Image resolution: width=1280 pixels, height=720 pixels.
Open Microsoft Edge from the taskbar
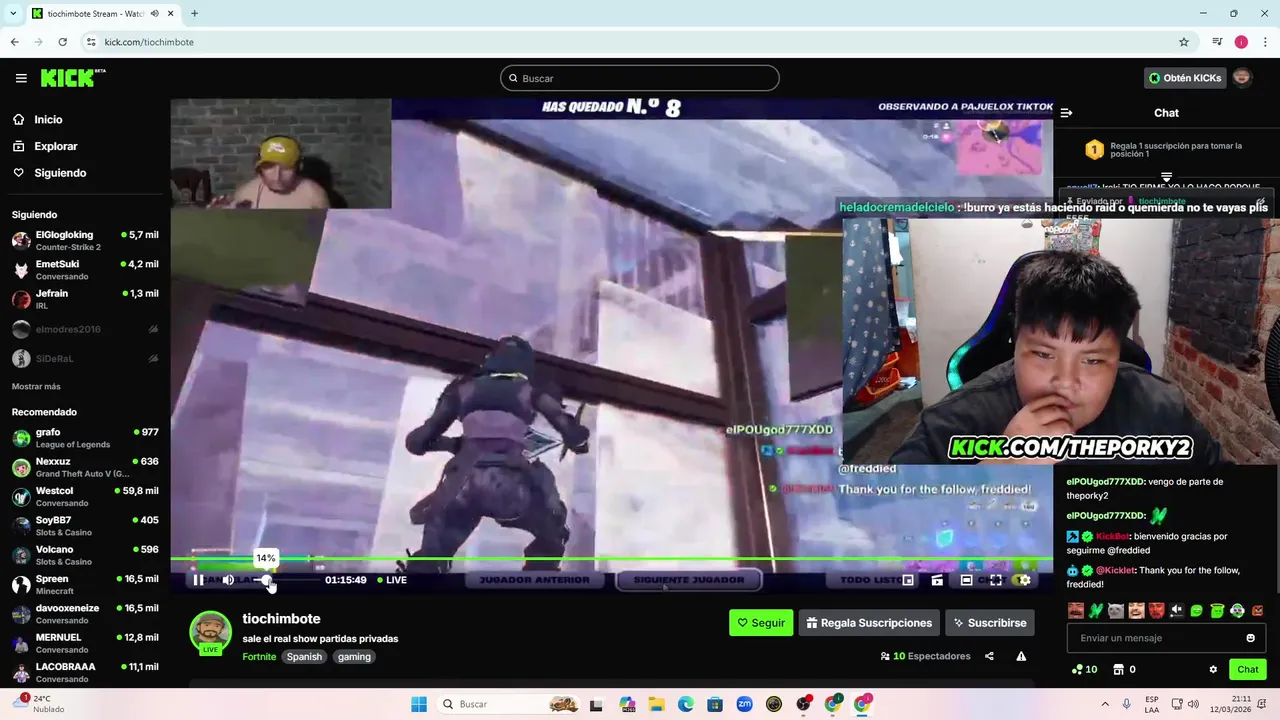coord(686,704)
